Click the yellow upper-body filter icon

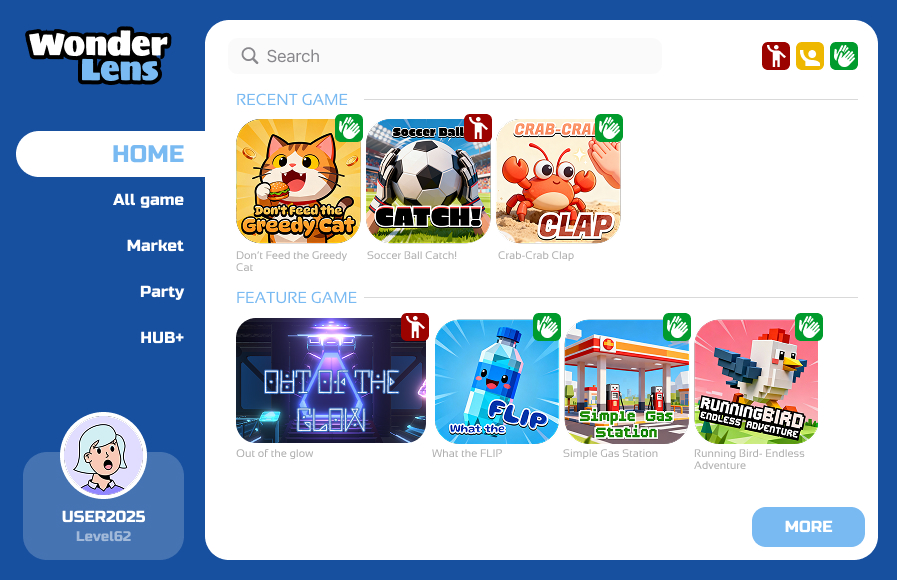pos(810,56)
